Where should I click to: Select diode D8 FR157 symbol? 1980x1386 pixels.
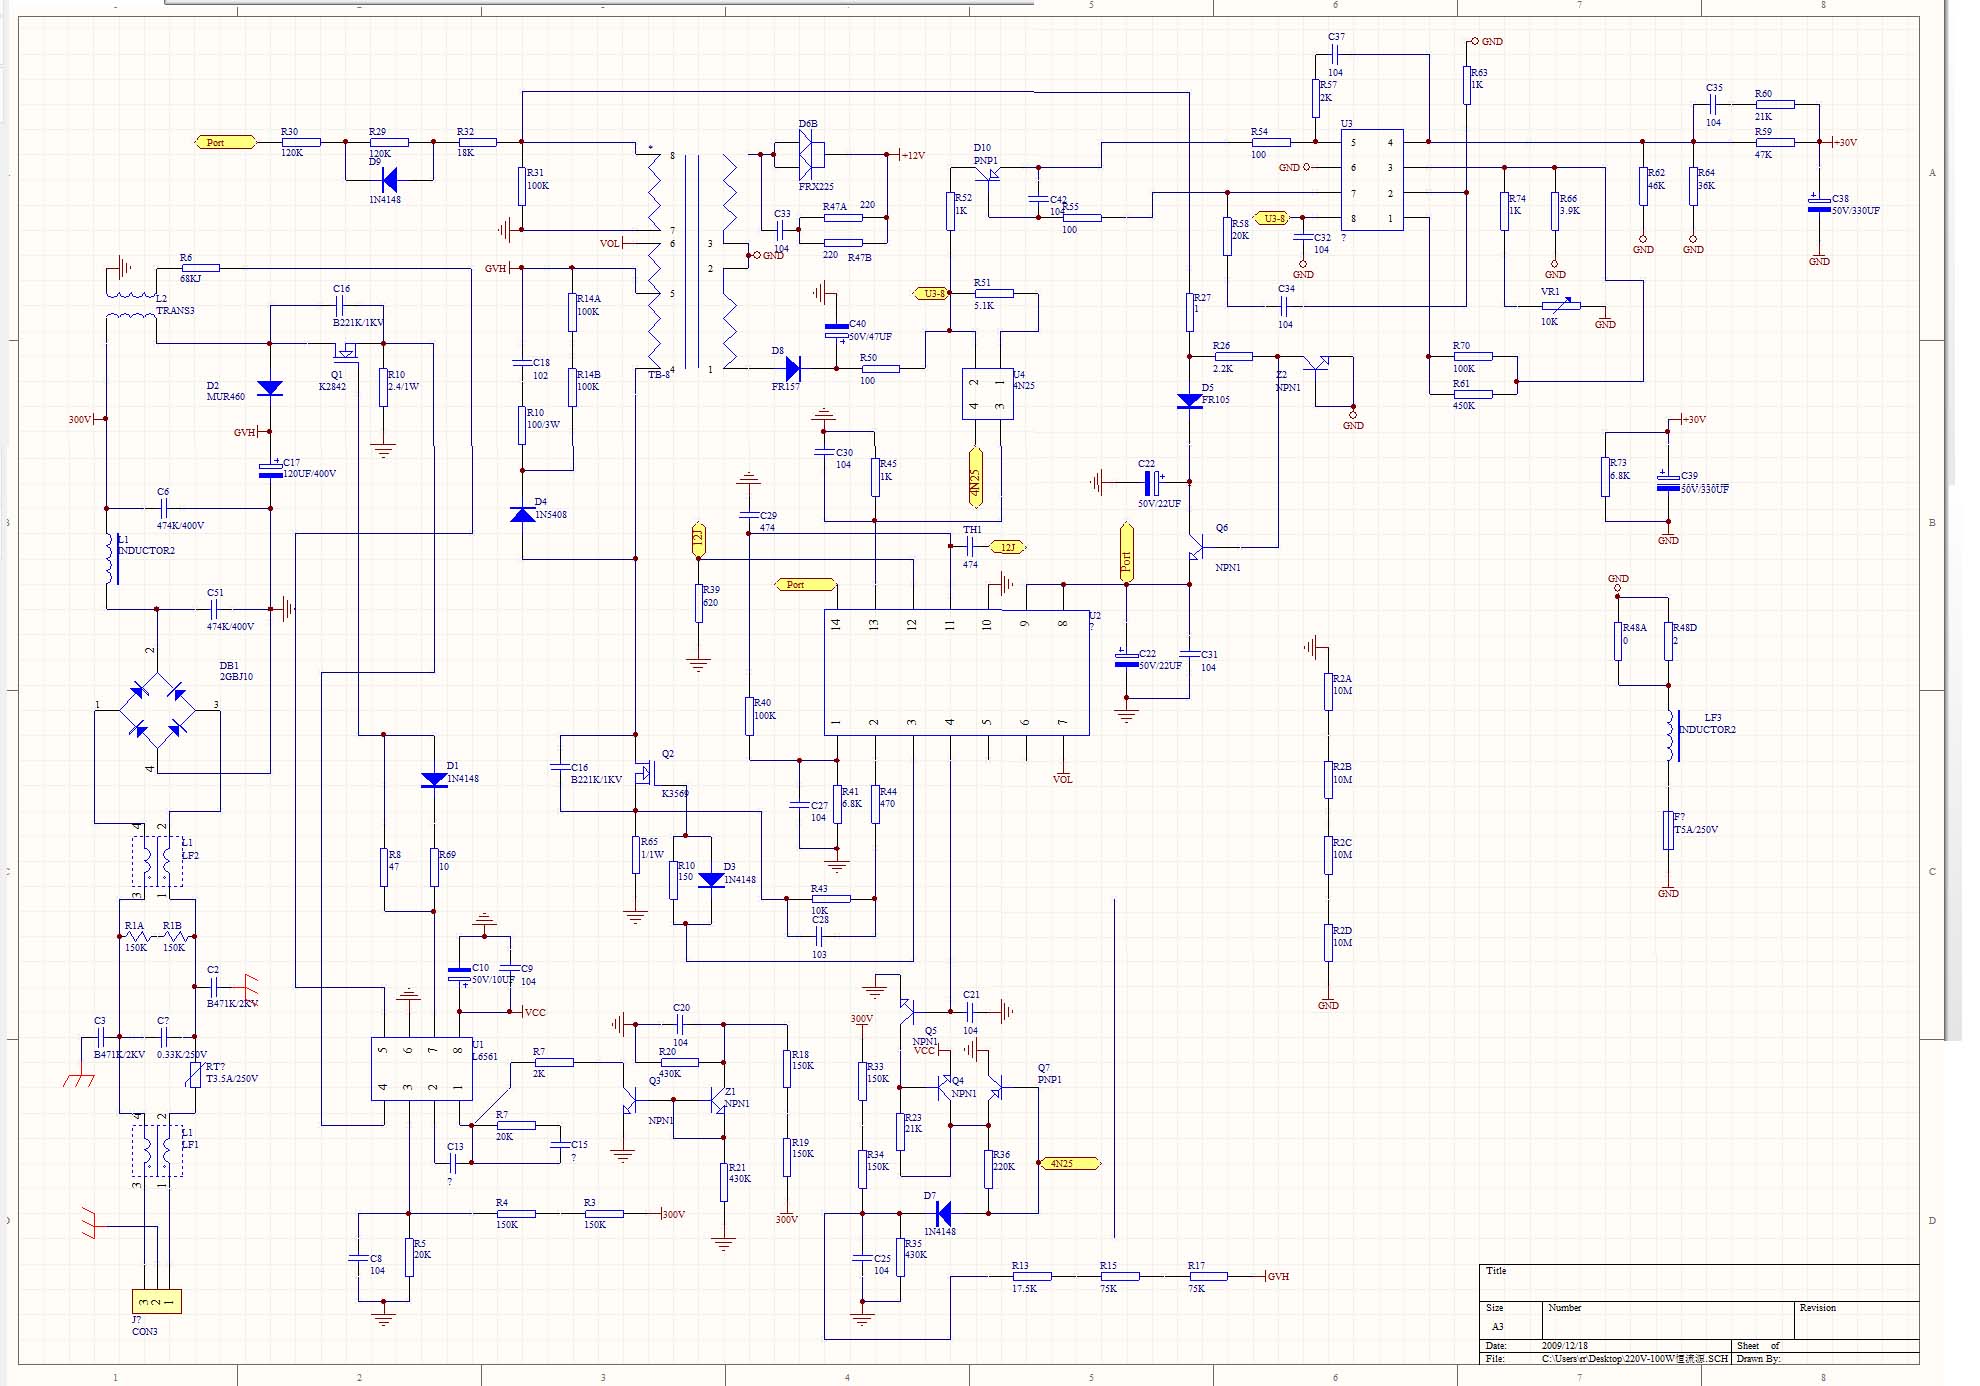coord(794,369)
